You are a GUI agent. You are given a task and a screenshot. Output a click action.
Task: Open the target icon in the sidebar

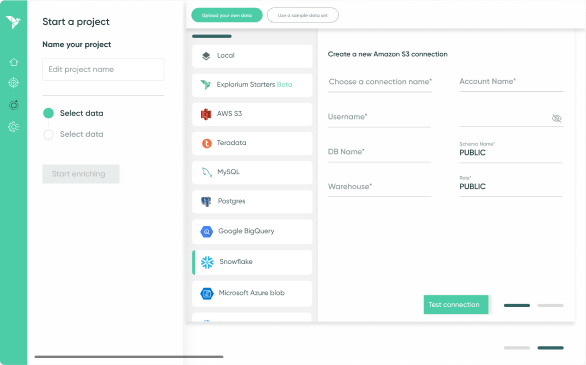[x=13, y=83]
